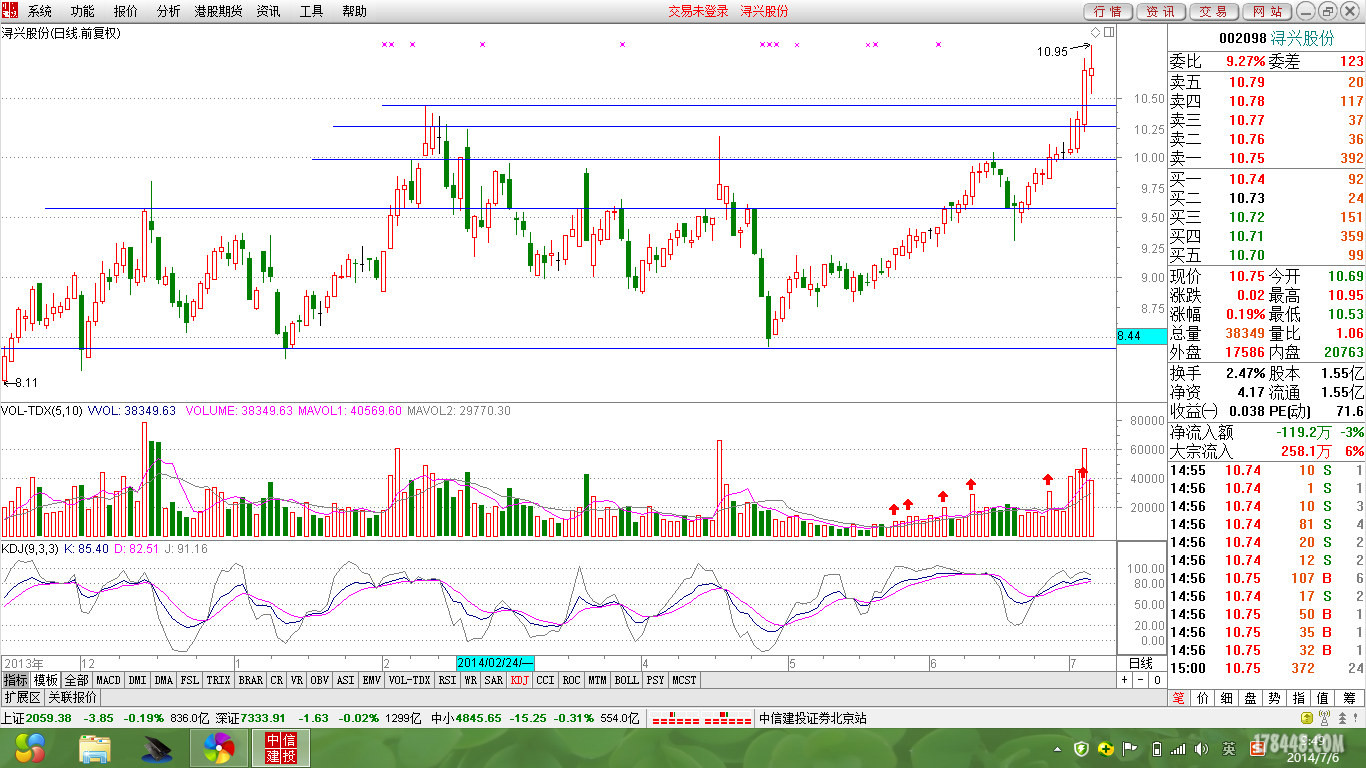Click the network signal bars tray icon
Image resolution: width=1366 pixels, height=768 pixels.
coord(1180,748)
